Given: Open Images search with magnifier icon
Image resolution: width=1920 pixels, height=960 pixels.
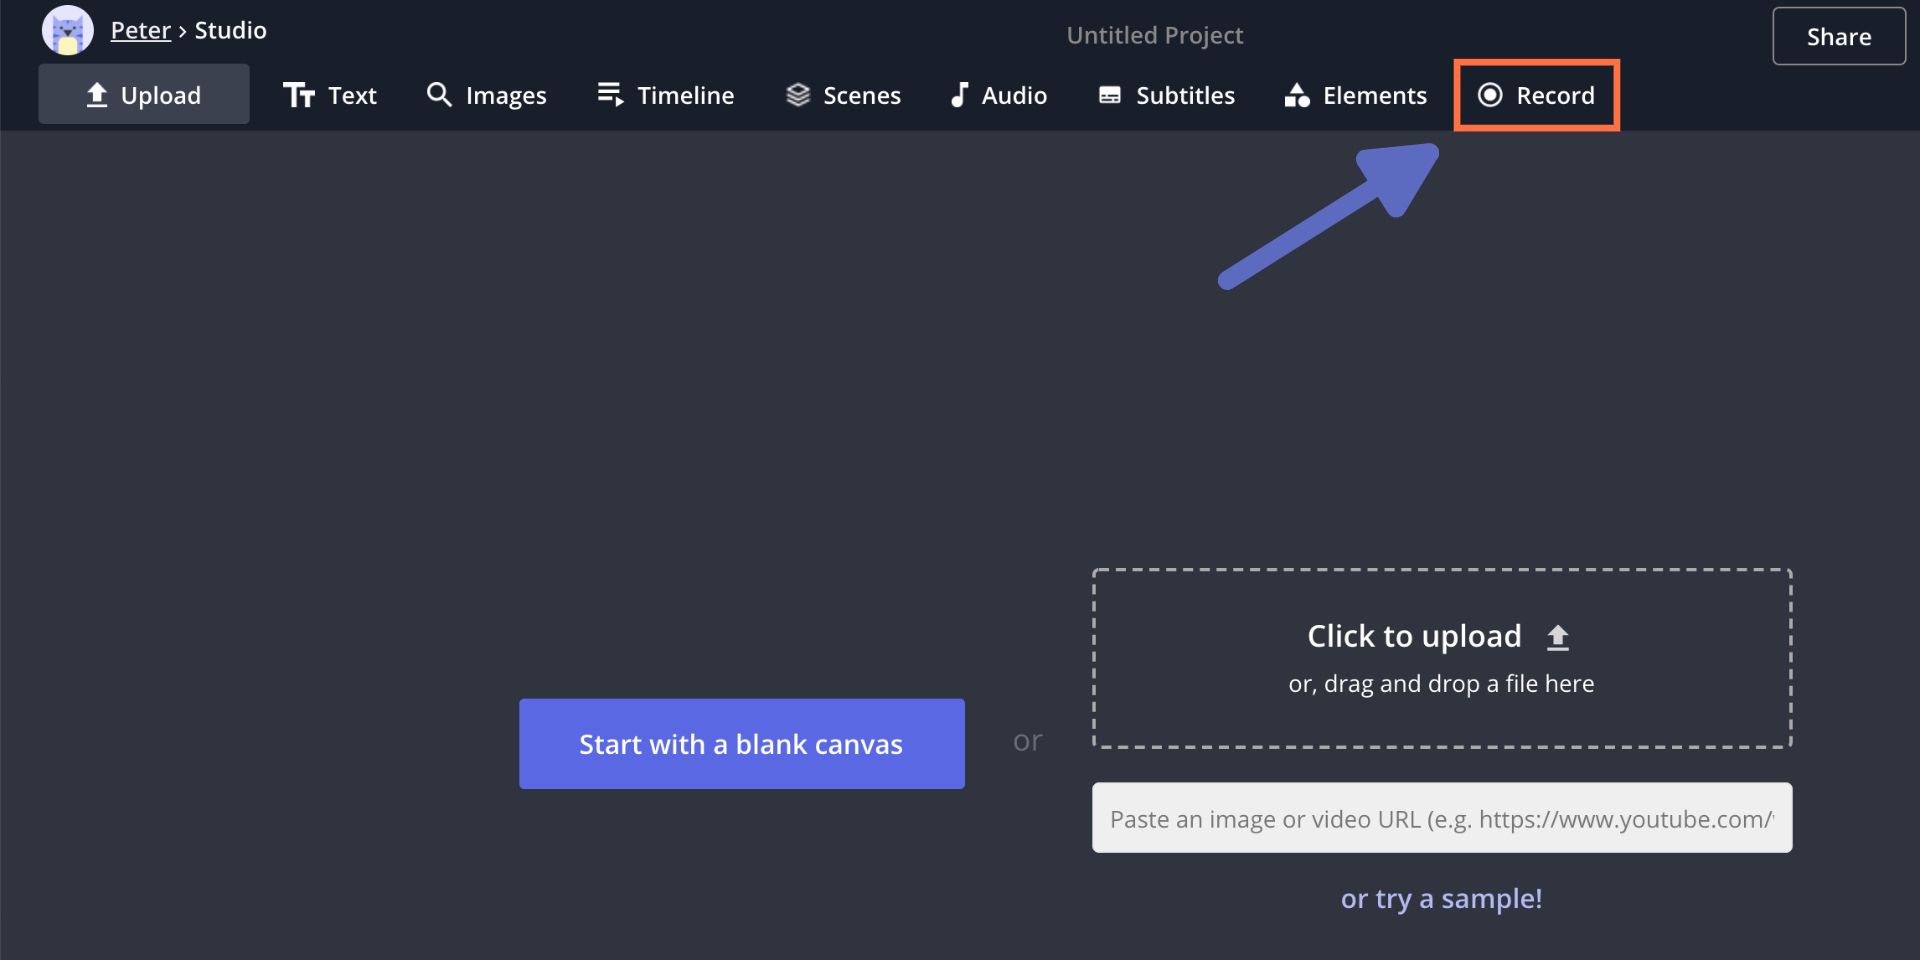Looking at the screenshot, I should click(439, 95).
